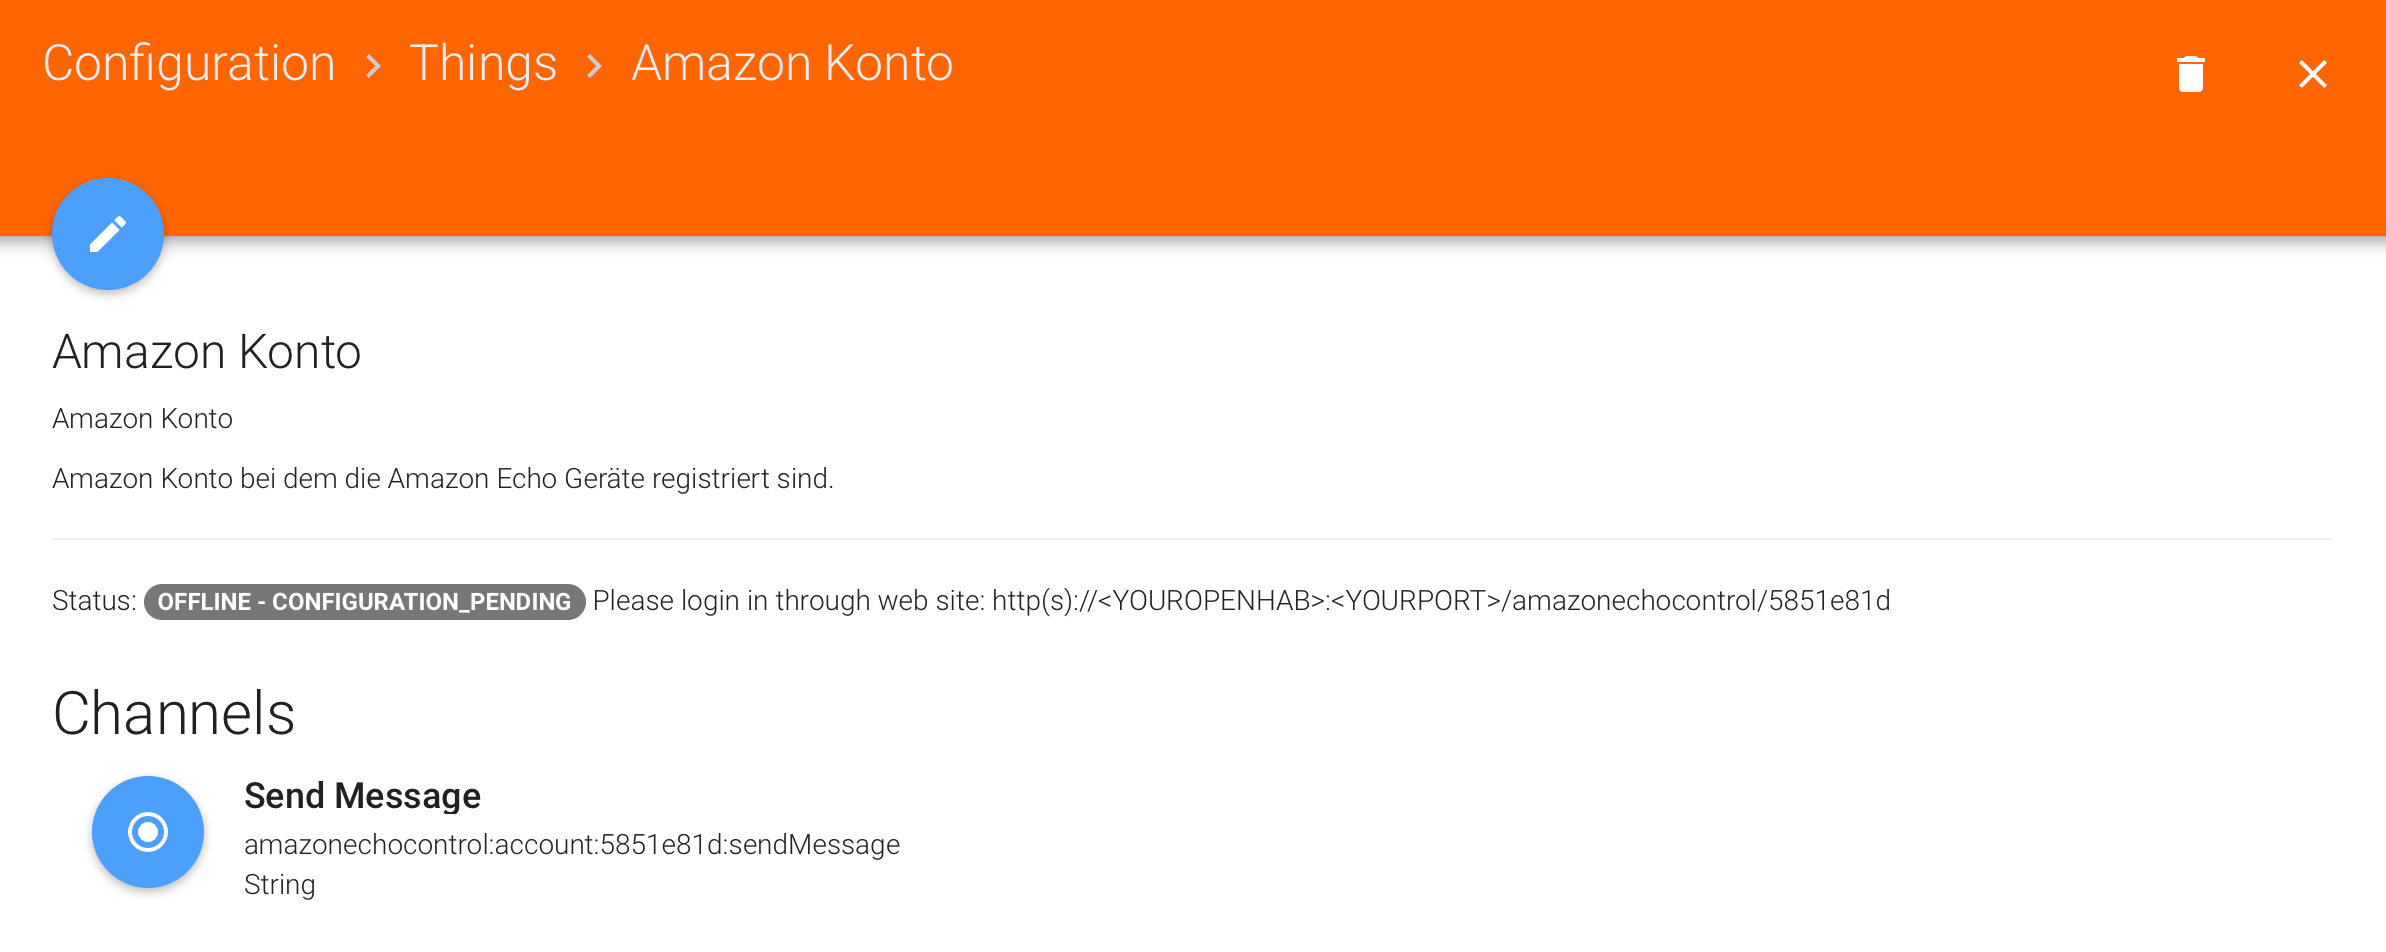Click the OFFLINE - CONFIGURATION_PENDING status badge
Image resolution: width=2386 pixels, height=952 pixels.
click(x=364, y=601)
